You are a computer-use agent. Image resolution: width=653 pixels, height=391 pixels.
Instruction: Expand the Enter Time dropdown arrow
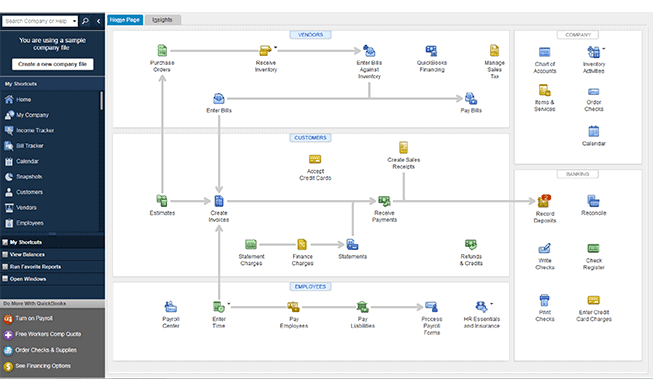229,304
